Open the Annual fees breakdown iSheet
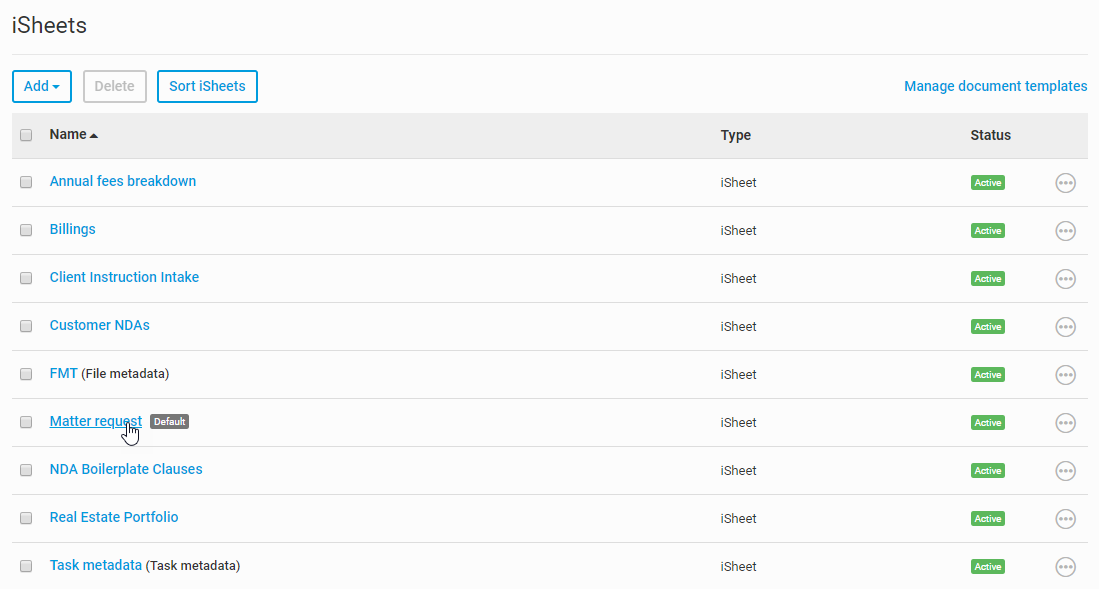Screen dimensions: 1099x589 (x=123, y=181)
